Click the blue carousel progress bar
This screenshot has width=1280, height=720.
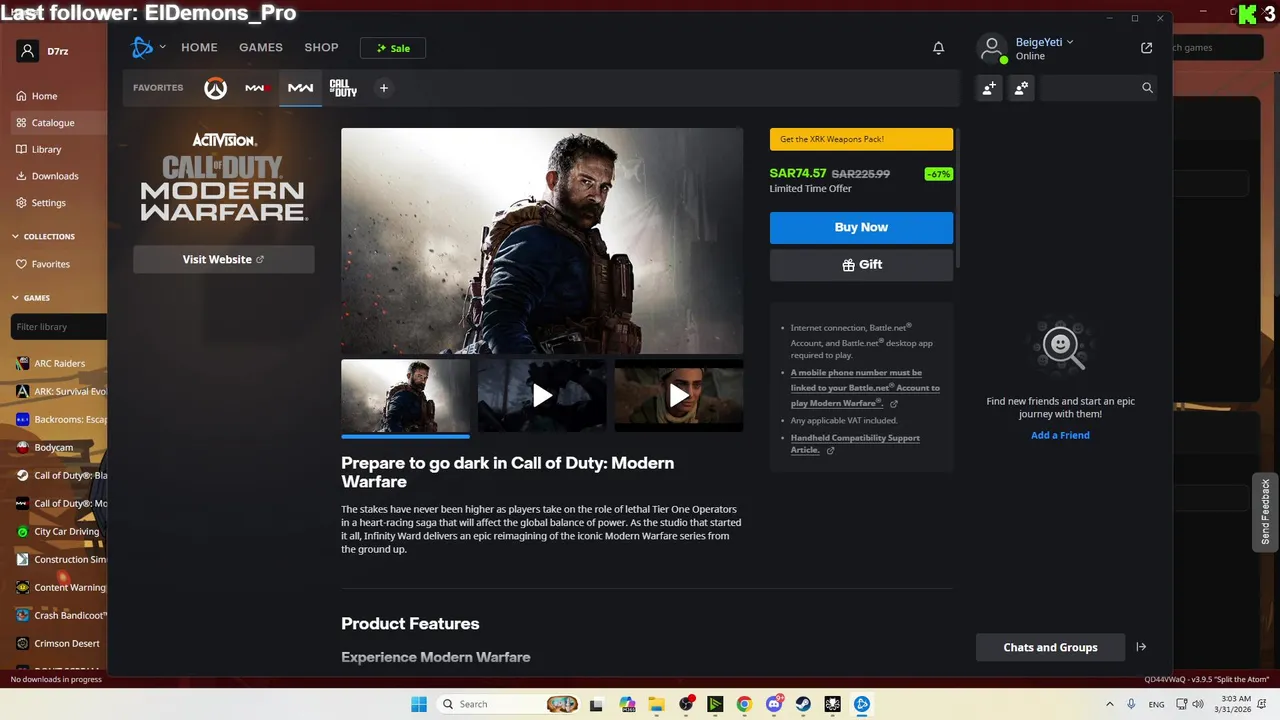(x=405, y=436)
